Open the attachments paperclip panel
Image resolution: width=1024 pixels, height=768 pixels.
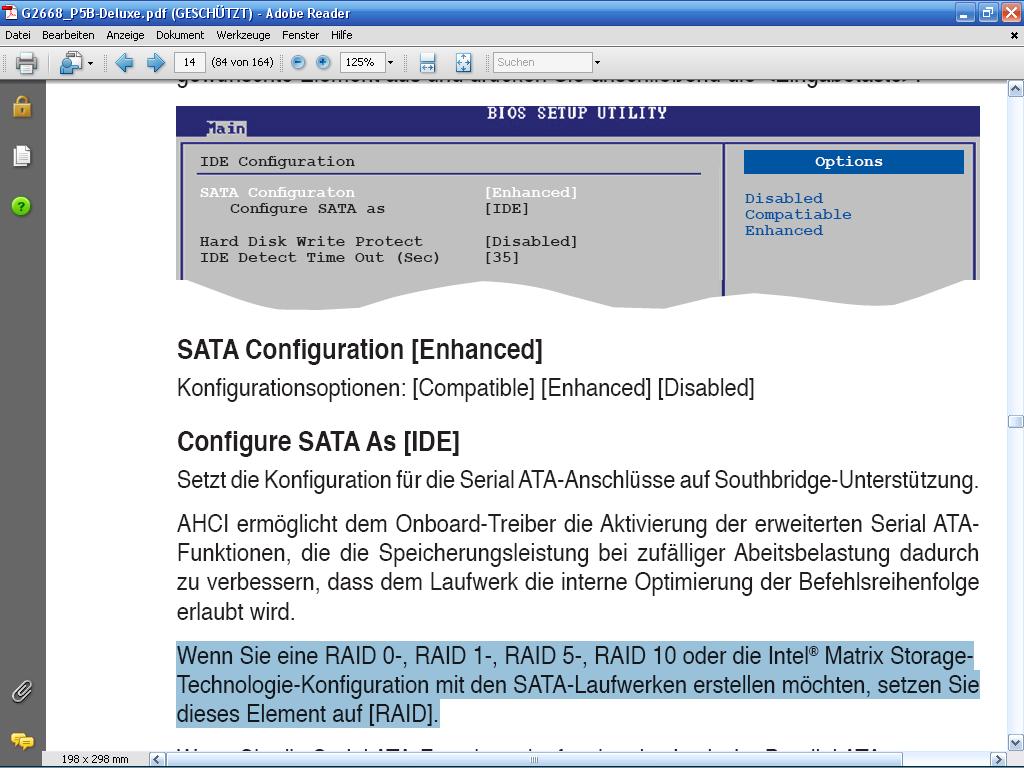click(x=22, y=691)
